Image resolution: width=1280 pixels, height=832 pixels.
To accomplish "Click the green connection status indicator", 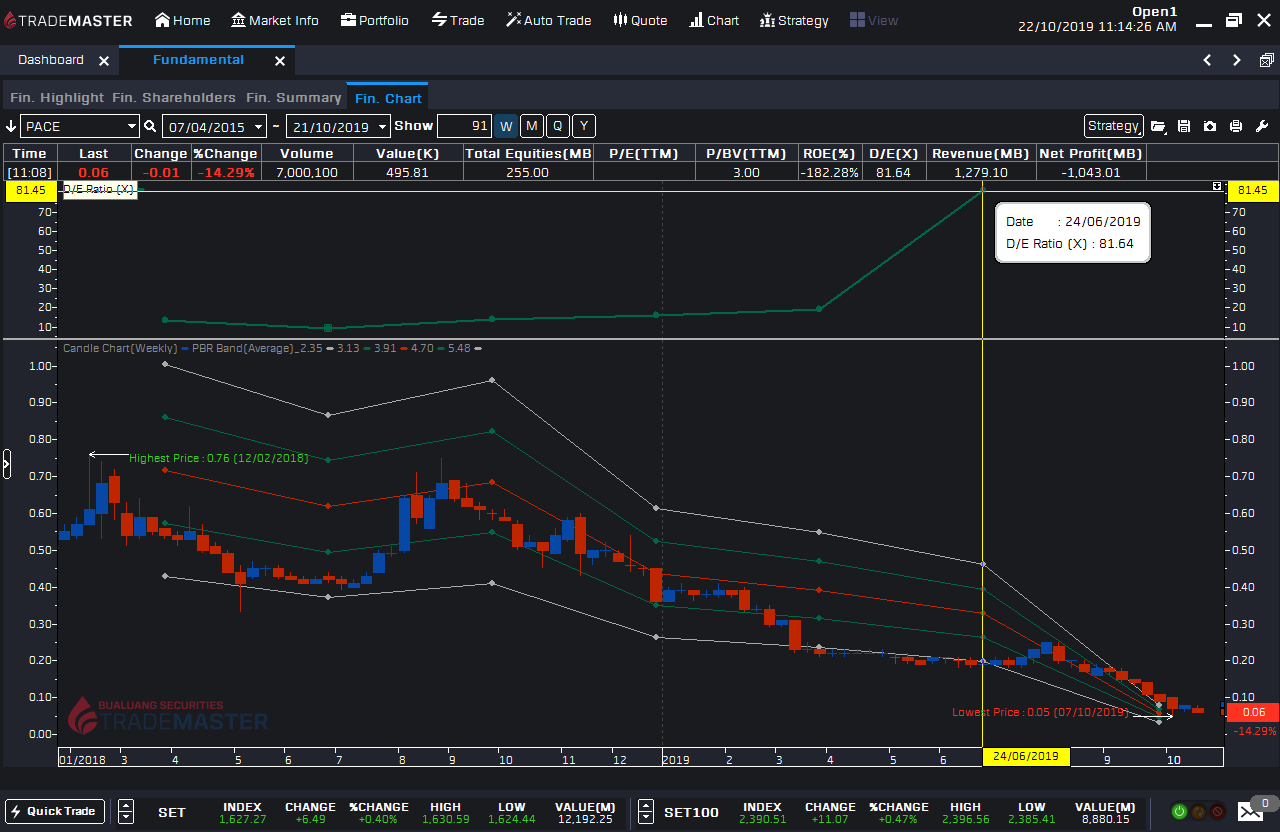I will pos(1179,811).
